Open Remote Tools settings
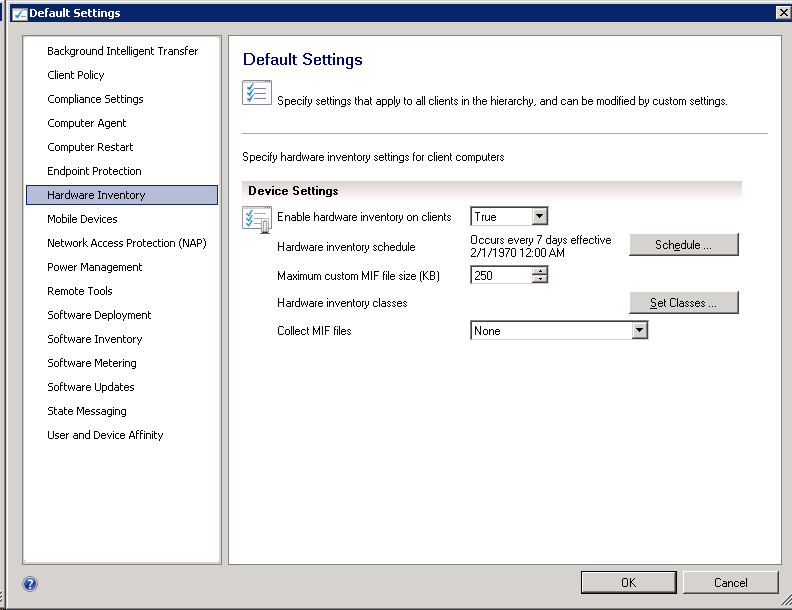This screenshot has width=792, height=610. click(122, 291)
